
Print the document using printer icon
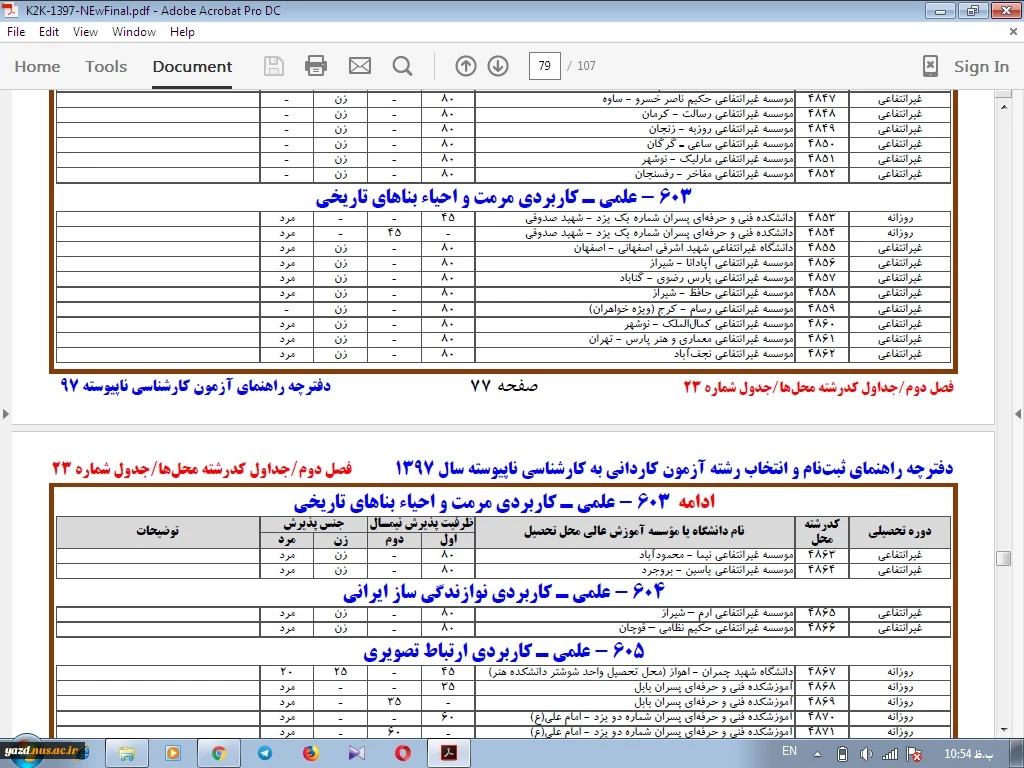[x=316, y=66]
